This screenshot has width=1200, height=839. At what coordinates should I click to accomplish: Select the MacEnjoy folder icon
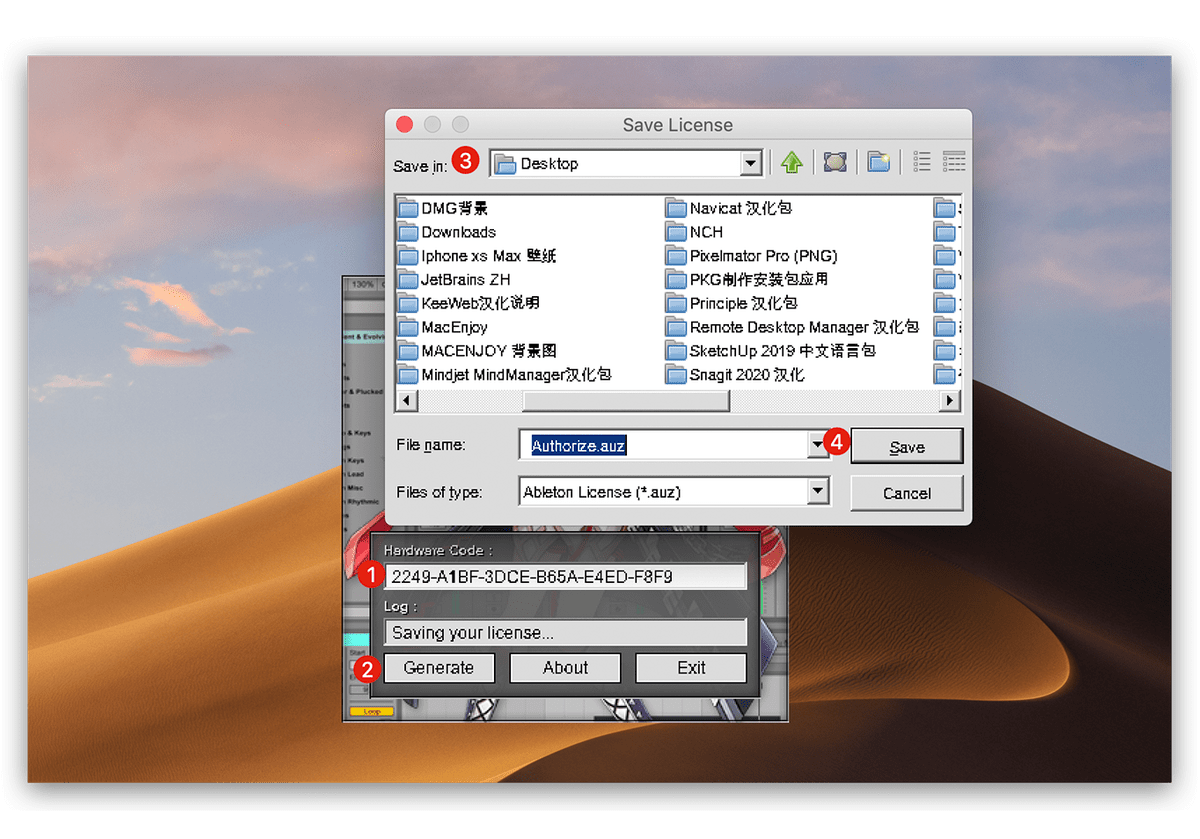(x=408, y=327)
